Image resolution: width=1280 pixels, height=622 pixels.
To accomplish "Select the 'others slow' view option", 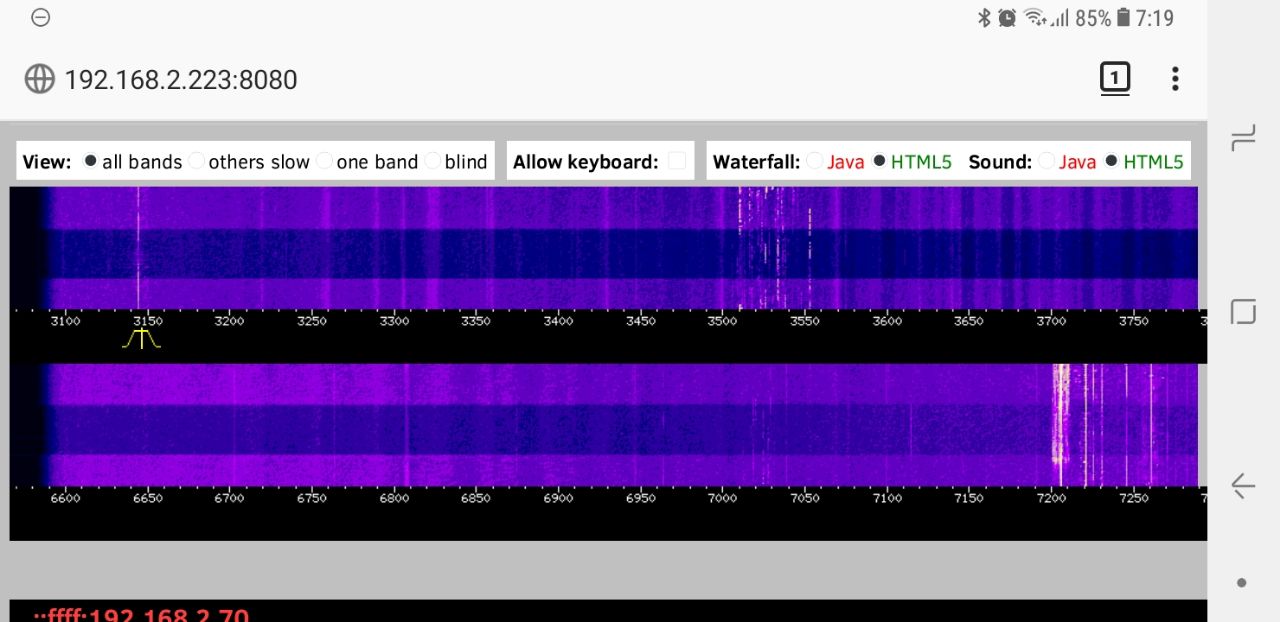I will (x=197, y=161).
